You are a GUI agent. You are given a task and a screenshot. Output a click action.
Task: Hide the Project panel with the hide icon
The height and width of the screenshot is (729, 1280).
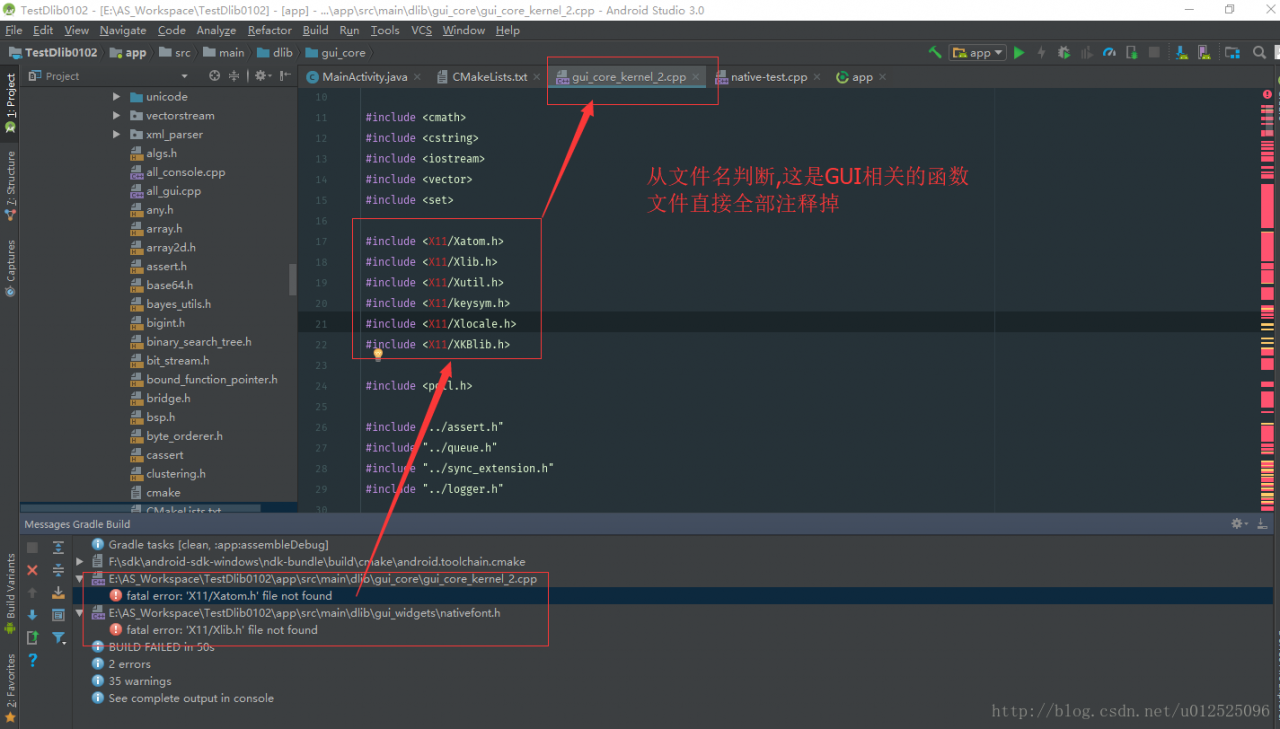(x=286, y=76)
